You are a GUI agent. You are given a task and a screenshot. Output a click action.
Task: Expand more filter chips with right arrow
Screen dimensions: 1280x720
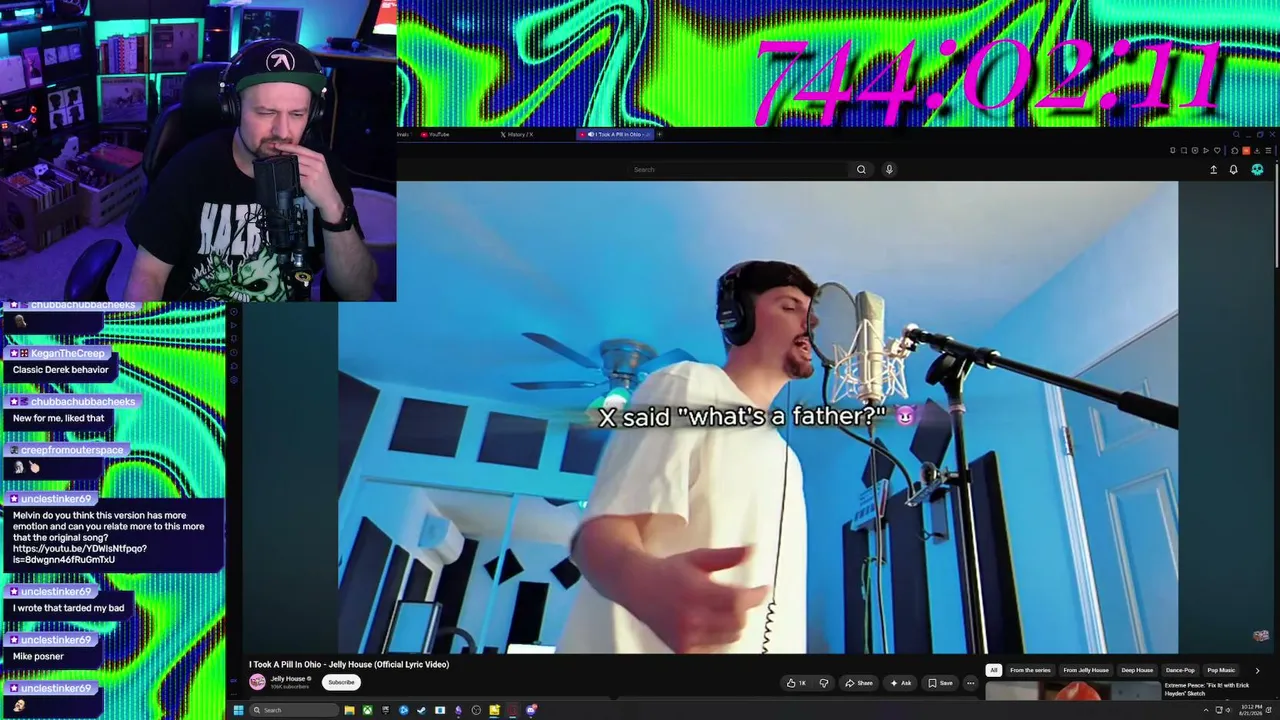click(x=1257, y=670)
